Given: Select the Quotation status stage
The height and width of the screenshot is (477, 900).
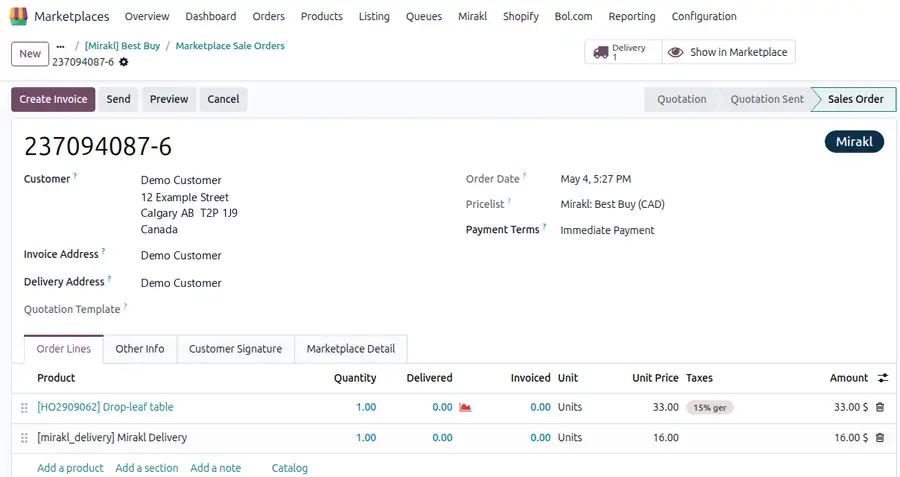Looking at the screenshot, I should click(x=681, y=99).
